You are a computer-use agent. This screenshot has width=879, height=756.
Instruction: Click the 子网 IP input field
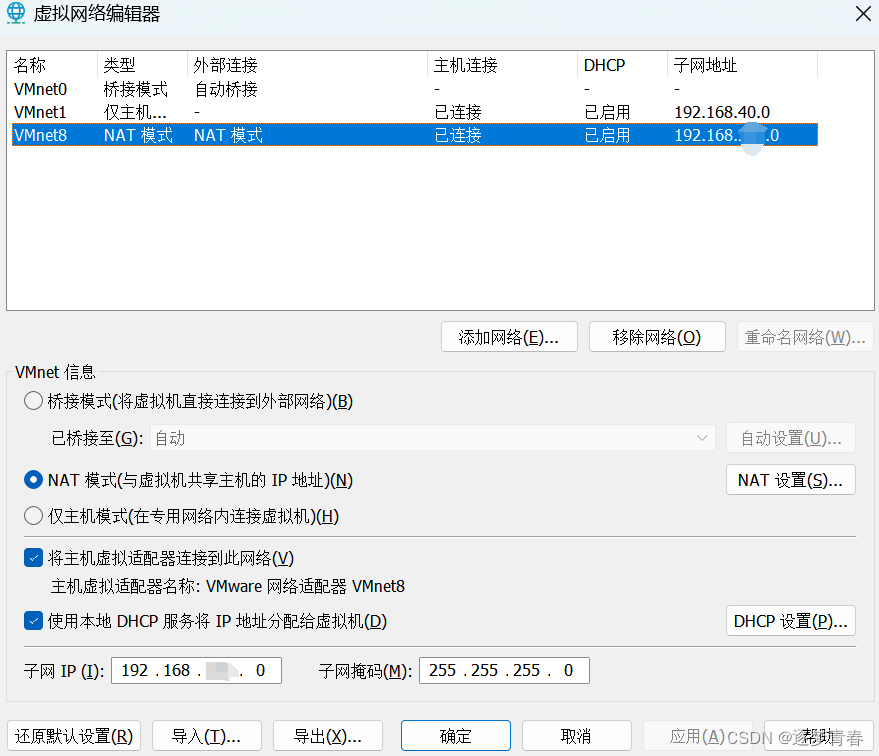[x=196, y=670]
